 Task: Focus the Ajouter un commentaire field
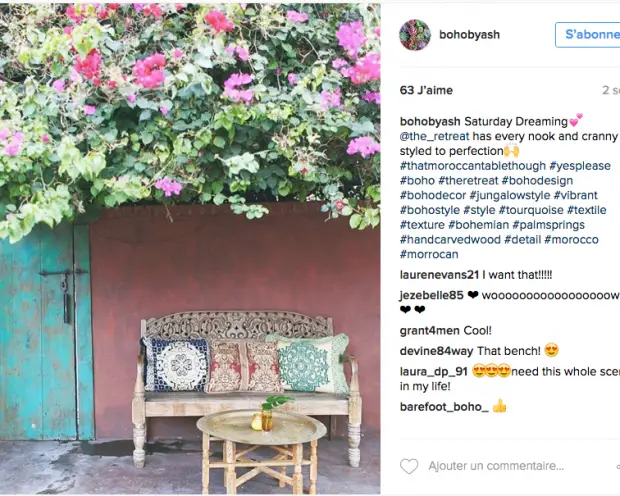point(496,466)
